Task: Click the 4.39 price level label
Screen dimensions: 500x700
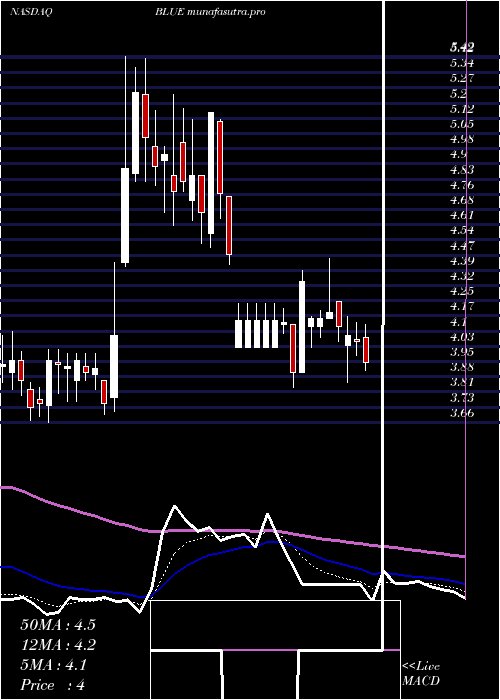Action: click(x=462, y=260)
